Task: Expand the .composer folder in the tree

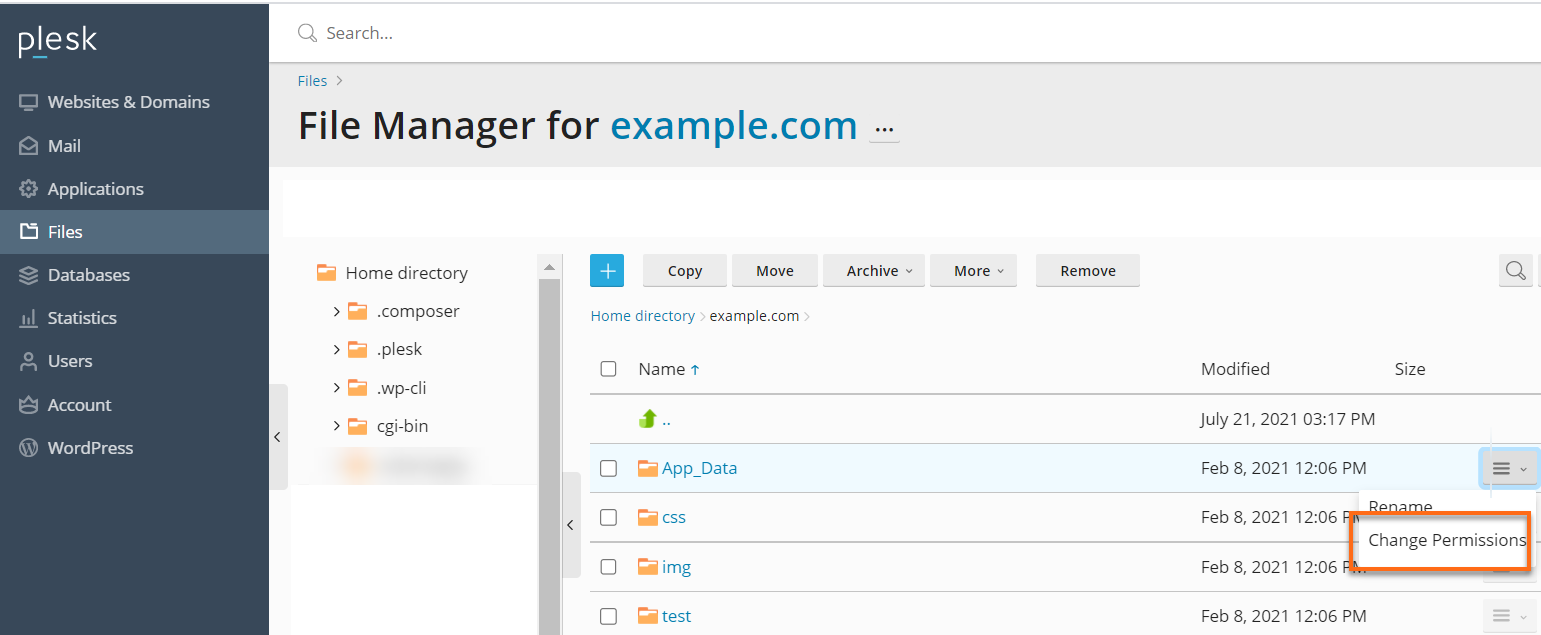Action: pos(338,310)
